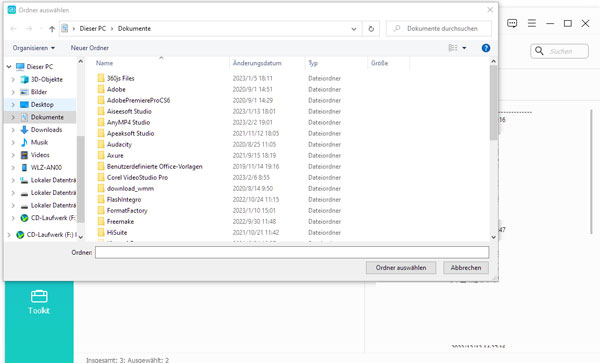Click Neuer Ordner in toolbar
Image resolution: width=600 pixels, height=363 pixels.
coord(90,48)
